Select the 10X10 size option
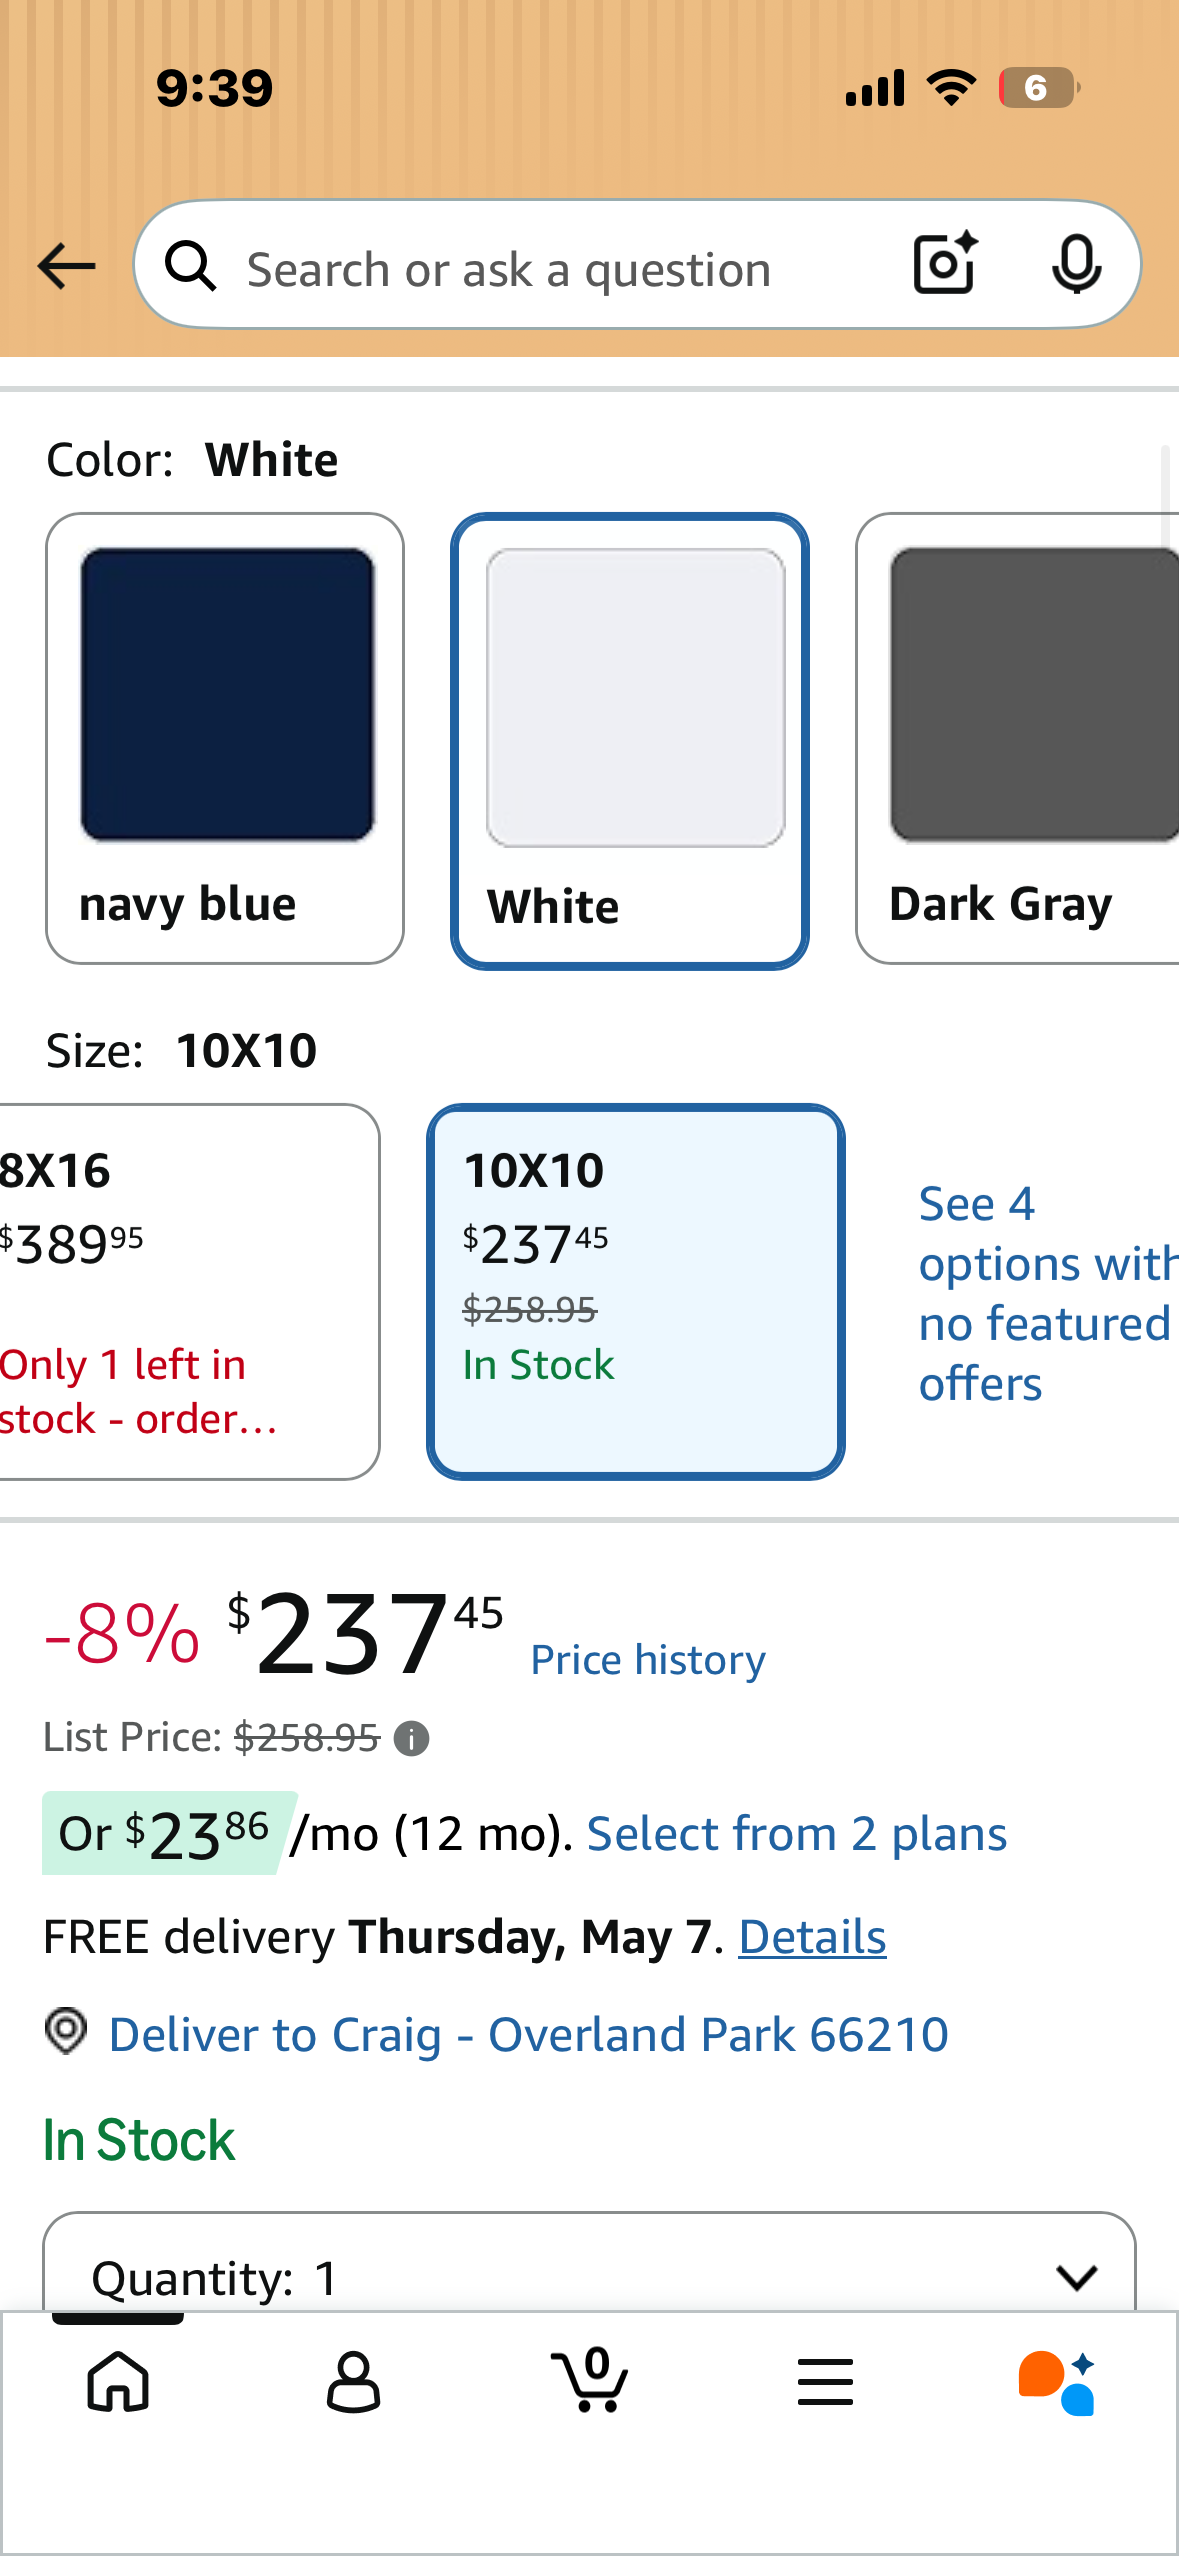Viewport: 1179px width, 2556px height. pyautogui.click(x=635, y=1291)
